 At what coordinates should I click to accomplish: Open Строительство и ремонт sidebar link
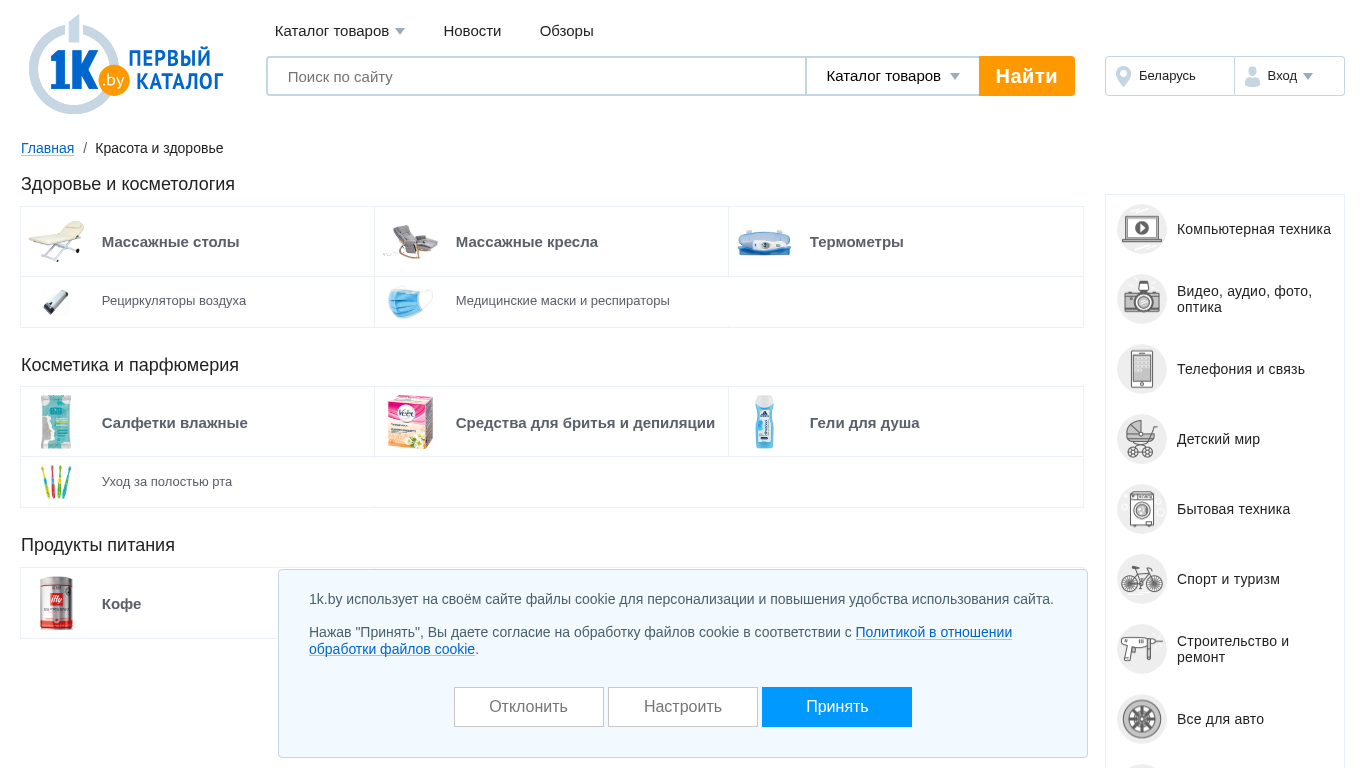tap(1233, 649)
